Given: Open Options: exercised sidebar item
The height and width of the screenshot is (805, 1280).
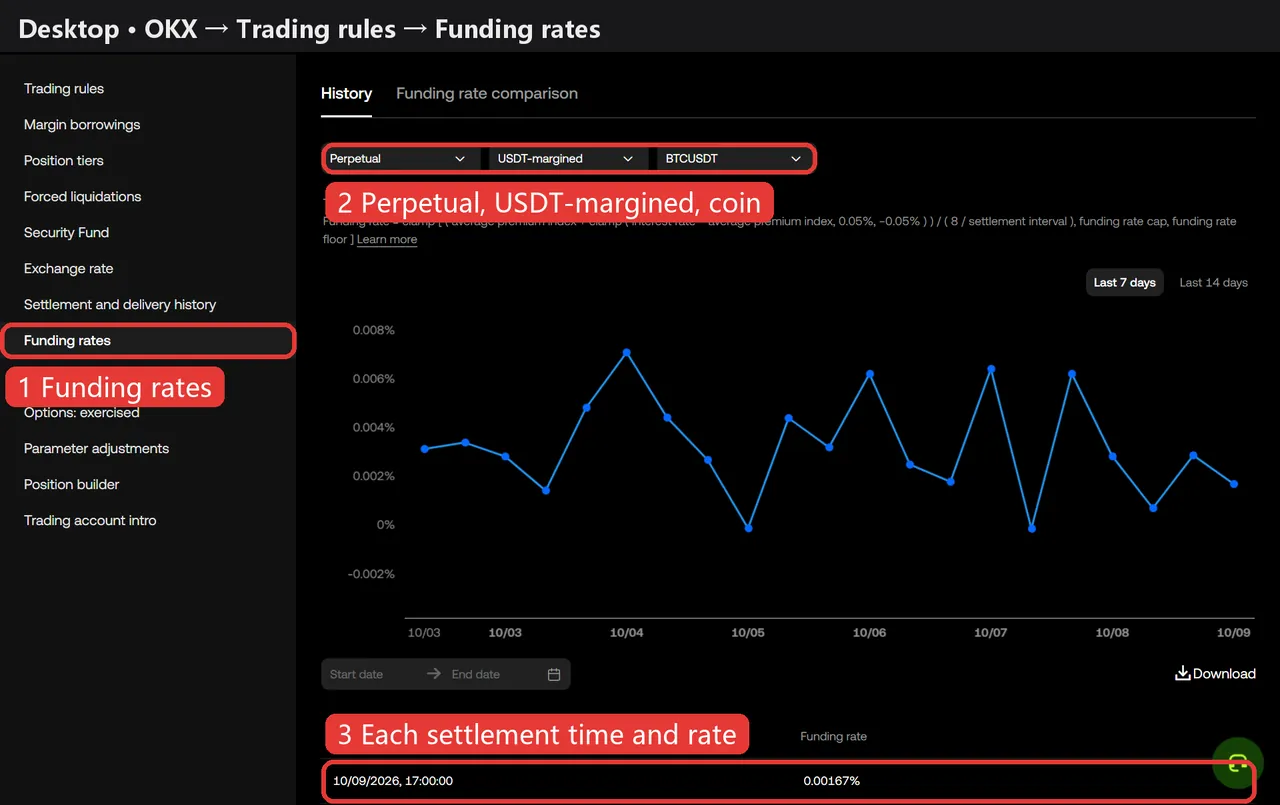Looking at the screenshot, I should coord(82,413).
